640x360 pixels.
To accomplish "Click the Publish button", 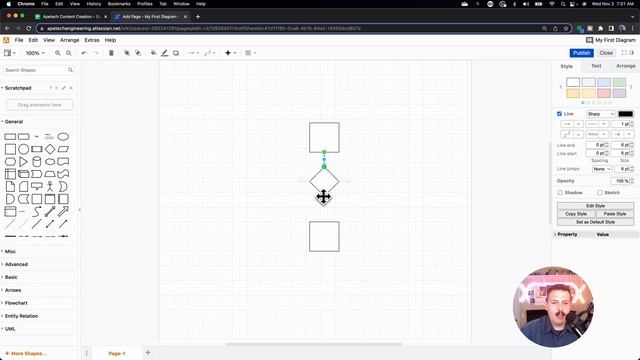I will tap(581, 53).
